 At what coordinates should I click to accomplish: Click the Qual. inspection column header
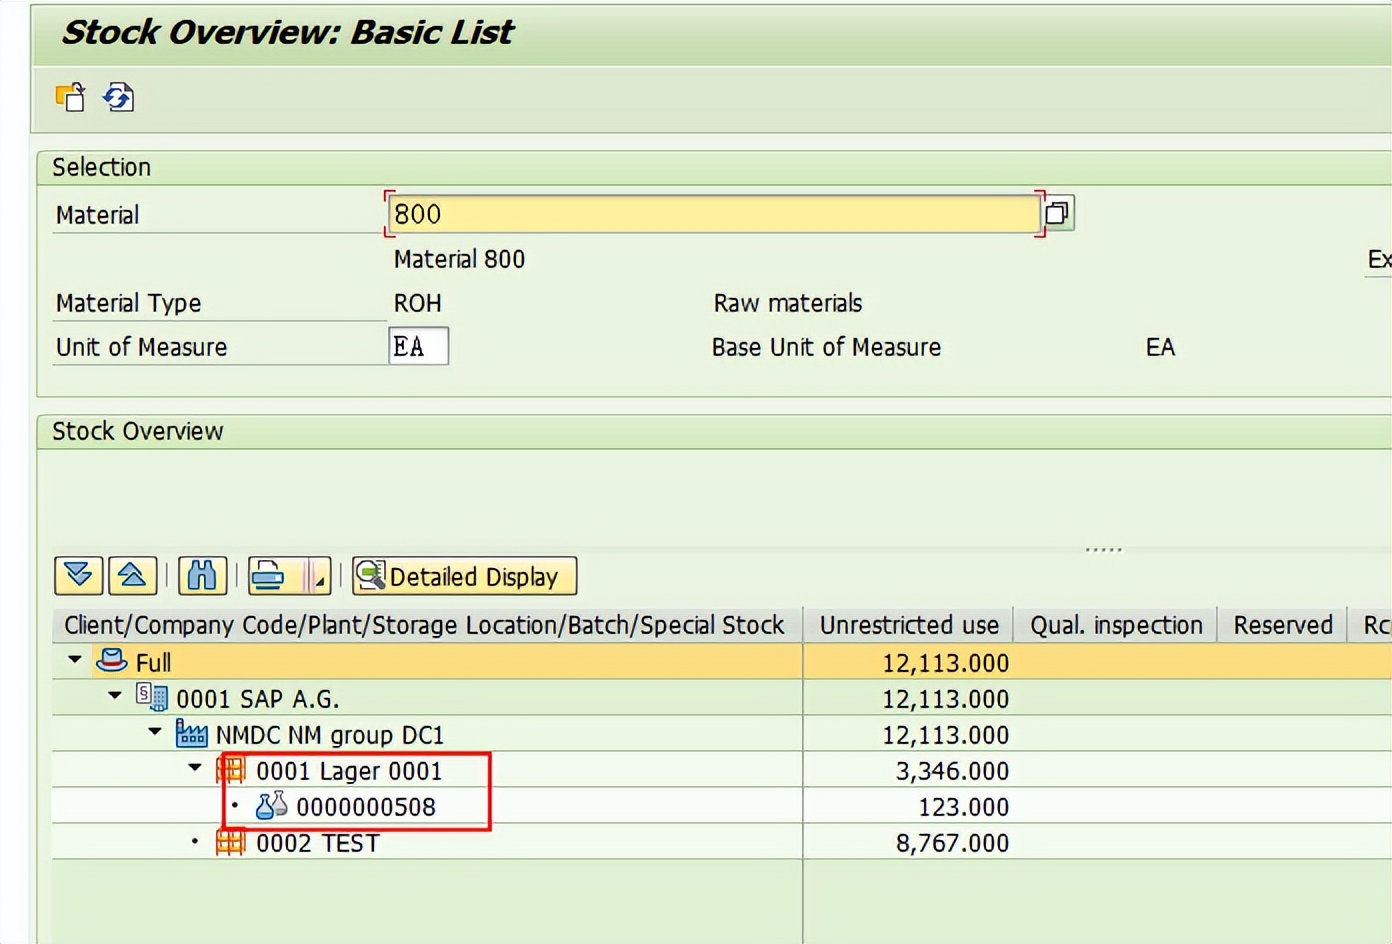(1116, 625)
